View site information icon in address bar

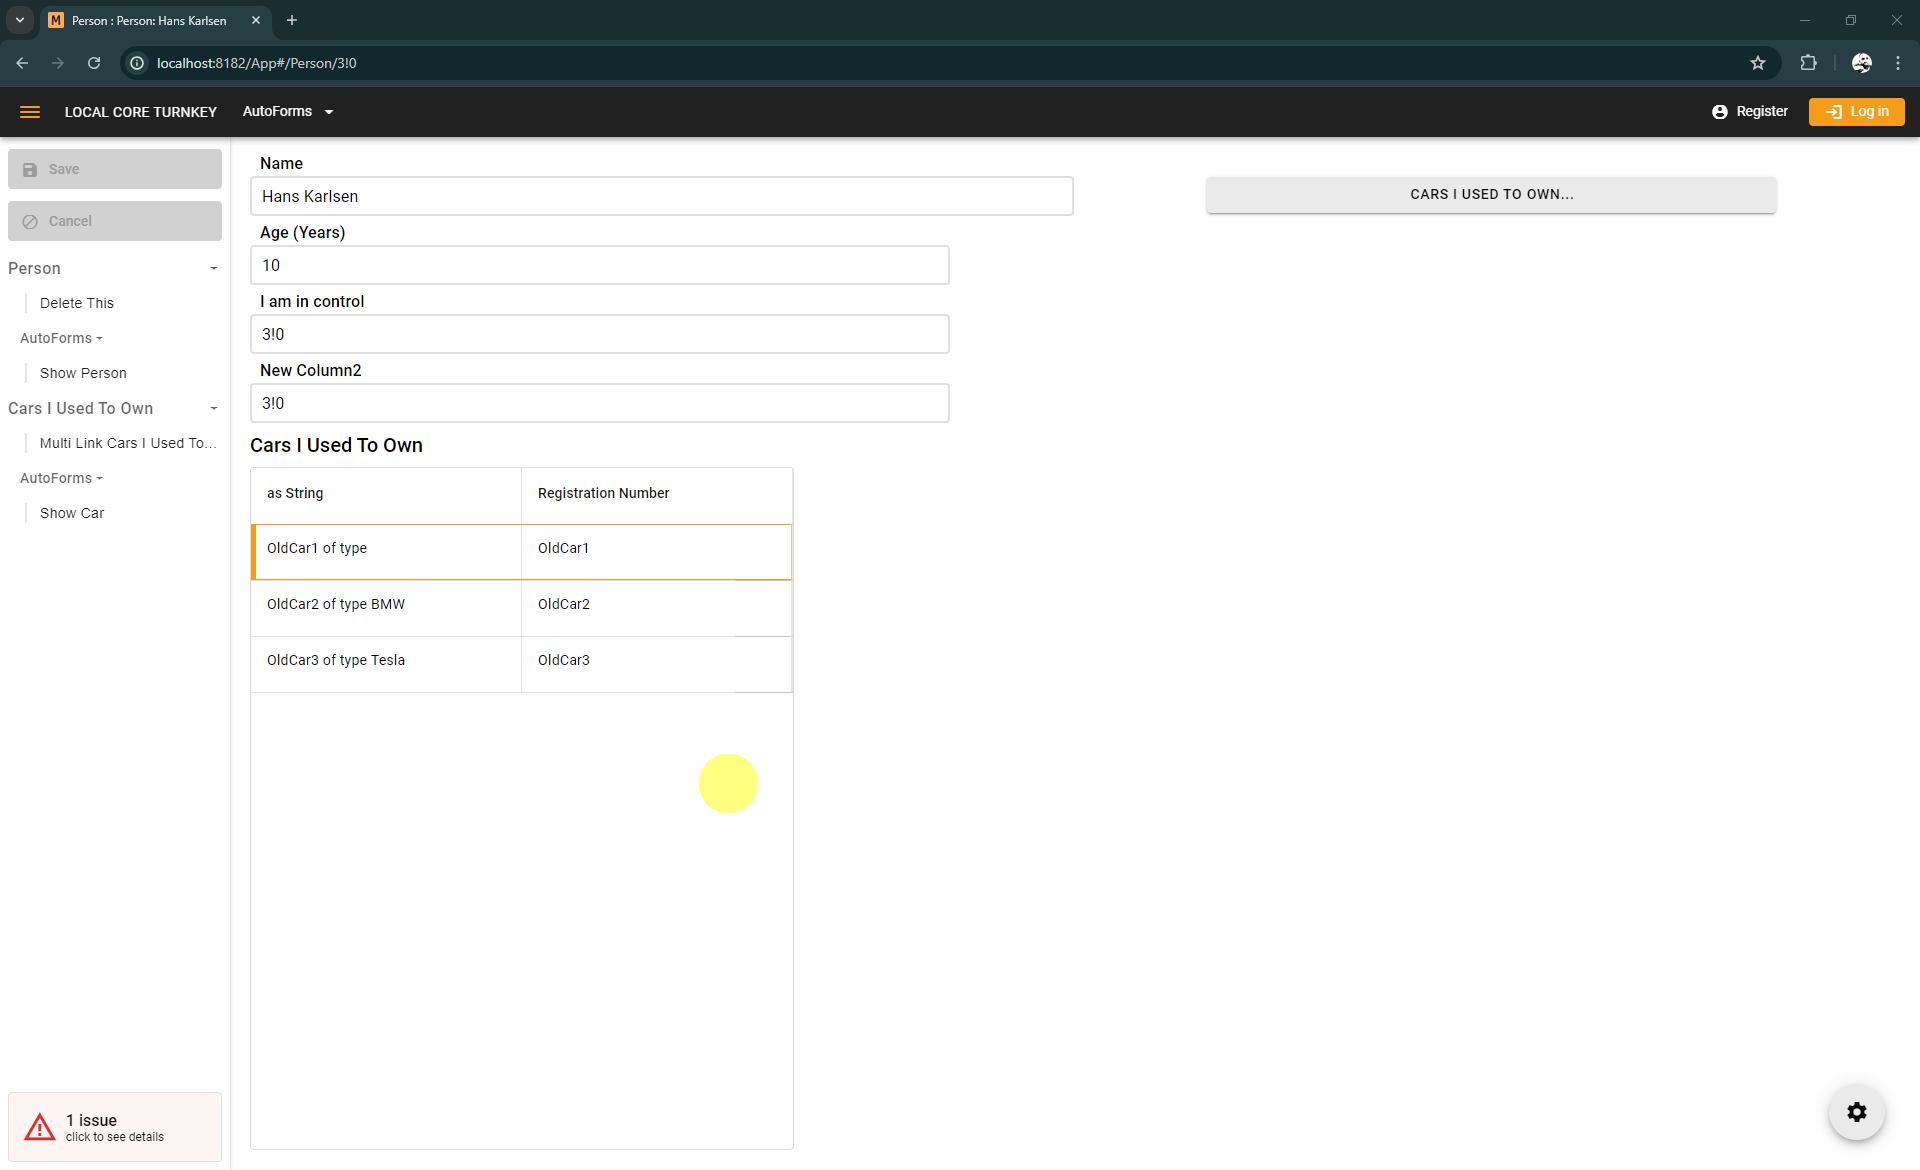point(138,63)
